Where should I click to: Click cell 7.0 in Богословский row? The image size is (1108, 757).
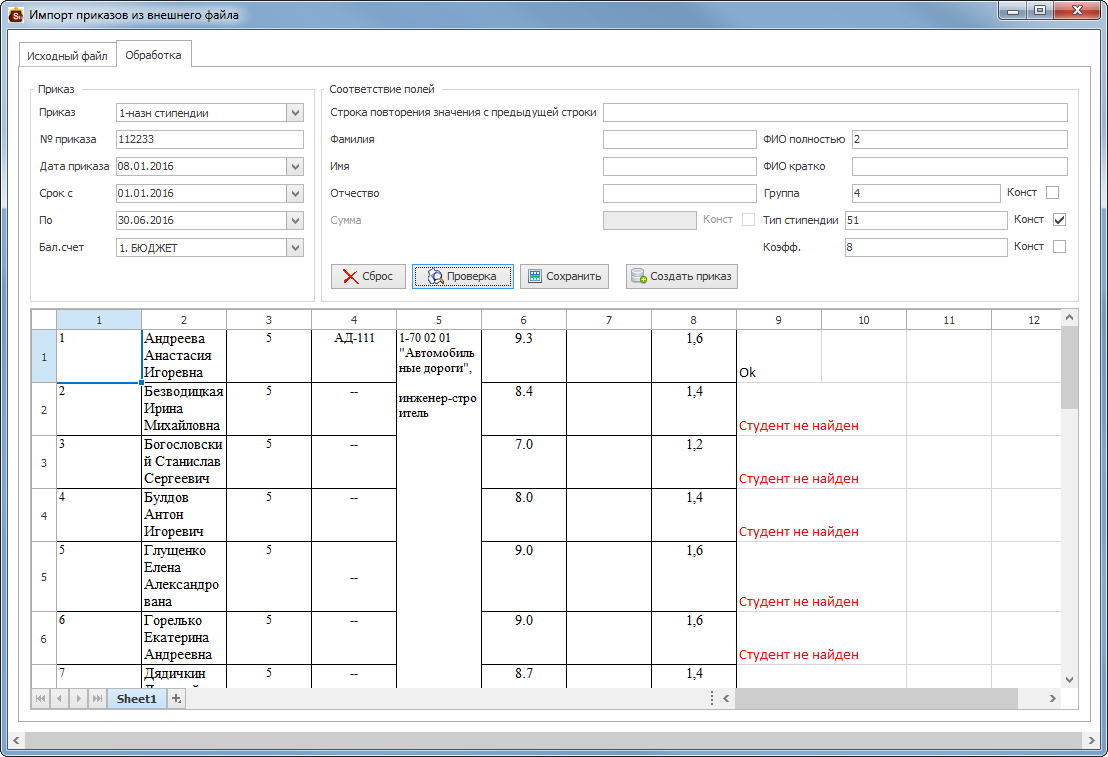pyautogui.click(x=524, y=462)
